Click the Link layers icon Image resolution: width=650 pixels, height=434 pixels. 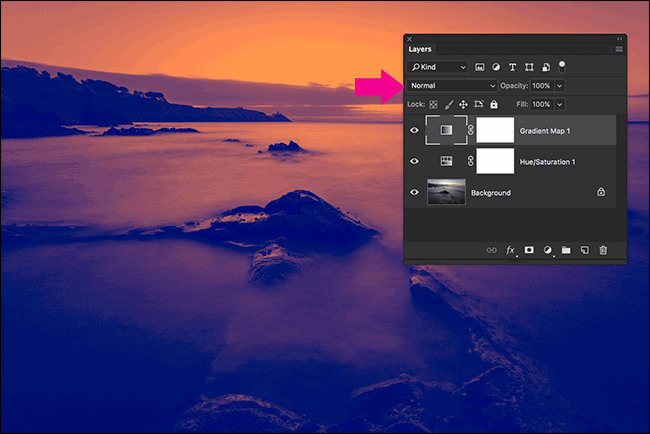coord(491,250)
